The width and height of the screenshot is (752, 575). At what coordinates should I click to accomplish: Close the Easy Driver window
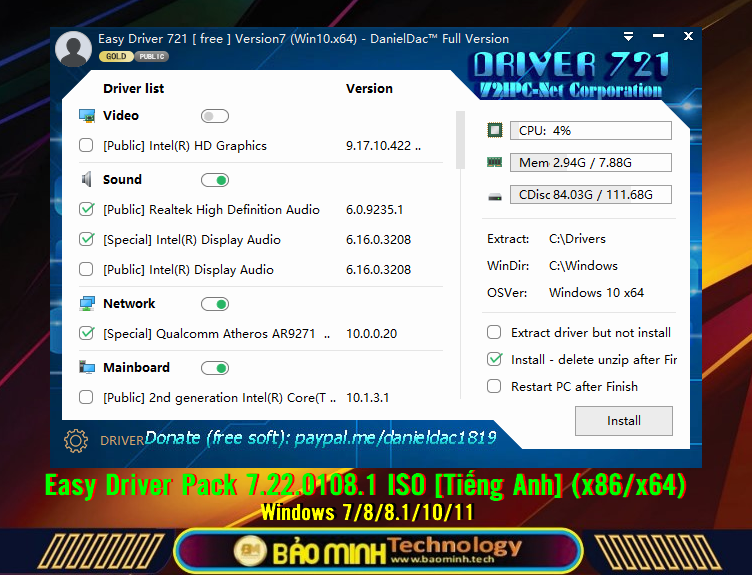point(688,36)
